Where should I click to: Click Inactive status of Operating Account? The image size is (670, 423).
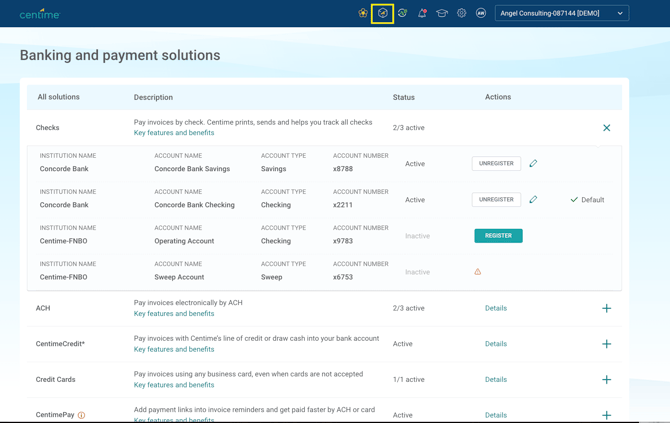point(417,236)
